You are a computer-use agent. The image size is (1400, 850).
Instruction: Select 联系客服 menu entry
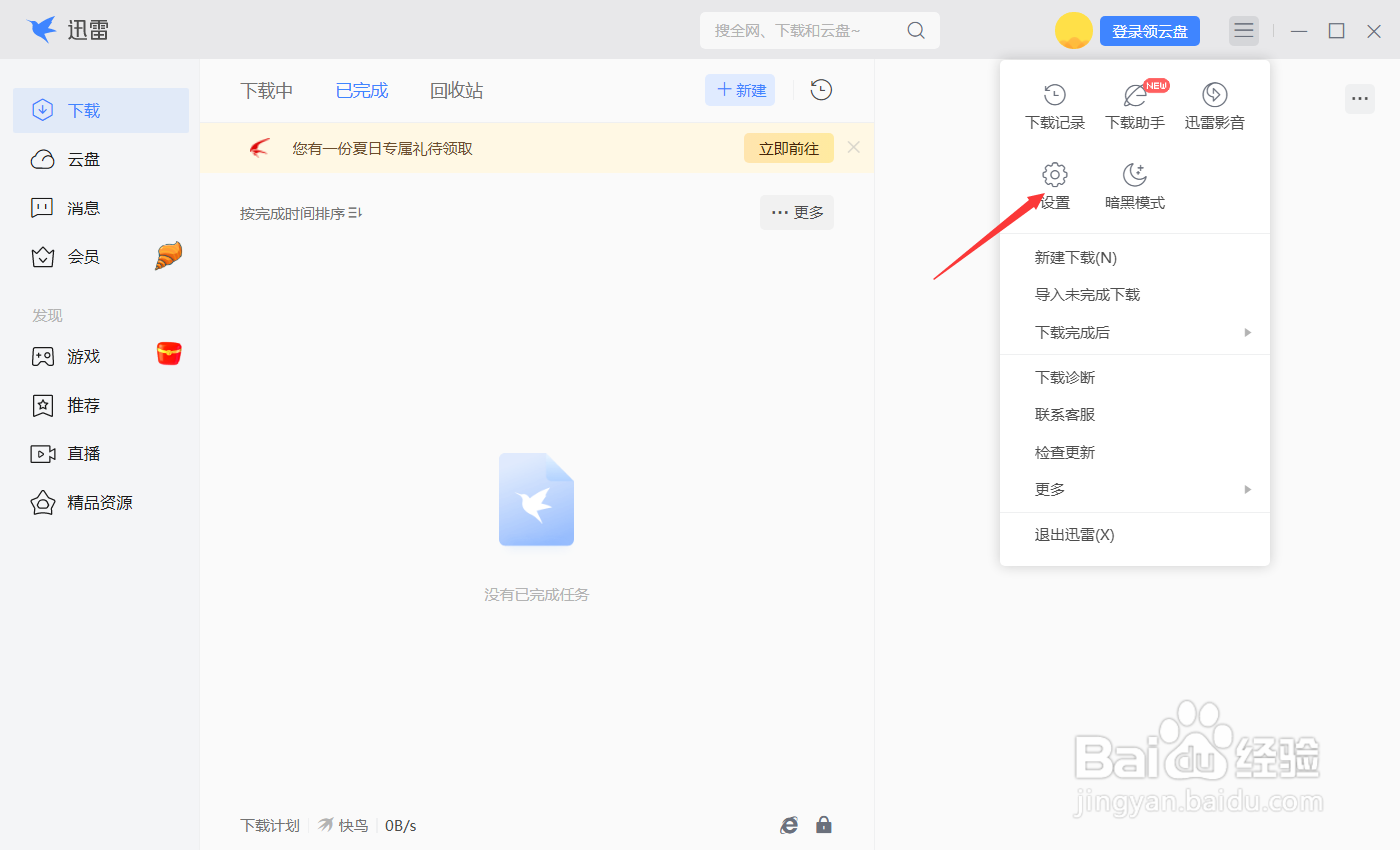(x=1135, y=415)
